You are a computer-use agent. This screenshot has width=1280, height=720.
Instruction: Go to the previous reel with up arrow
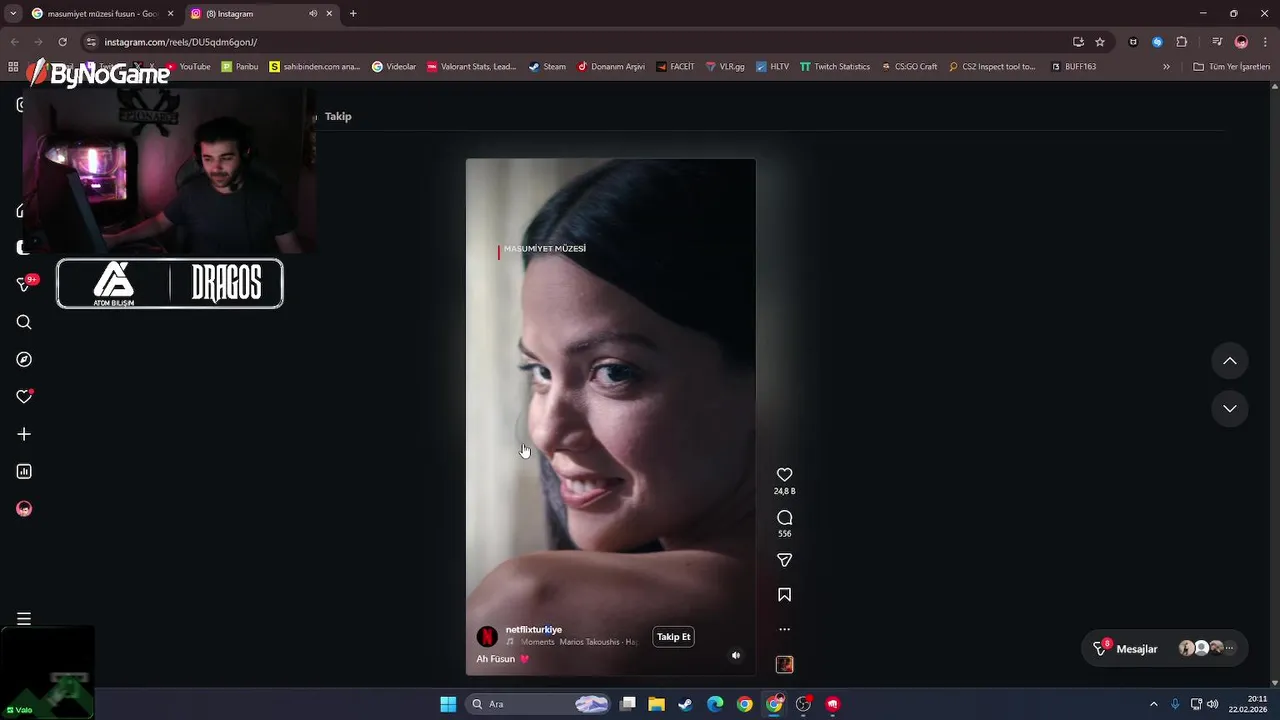(x=1230, y=361)
